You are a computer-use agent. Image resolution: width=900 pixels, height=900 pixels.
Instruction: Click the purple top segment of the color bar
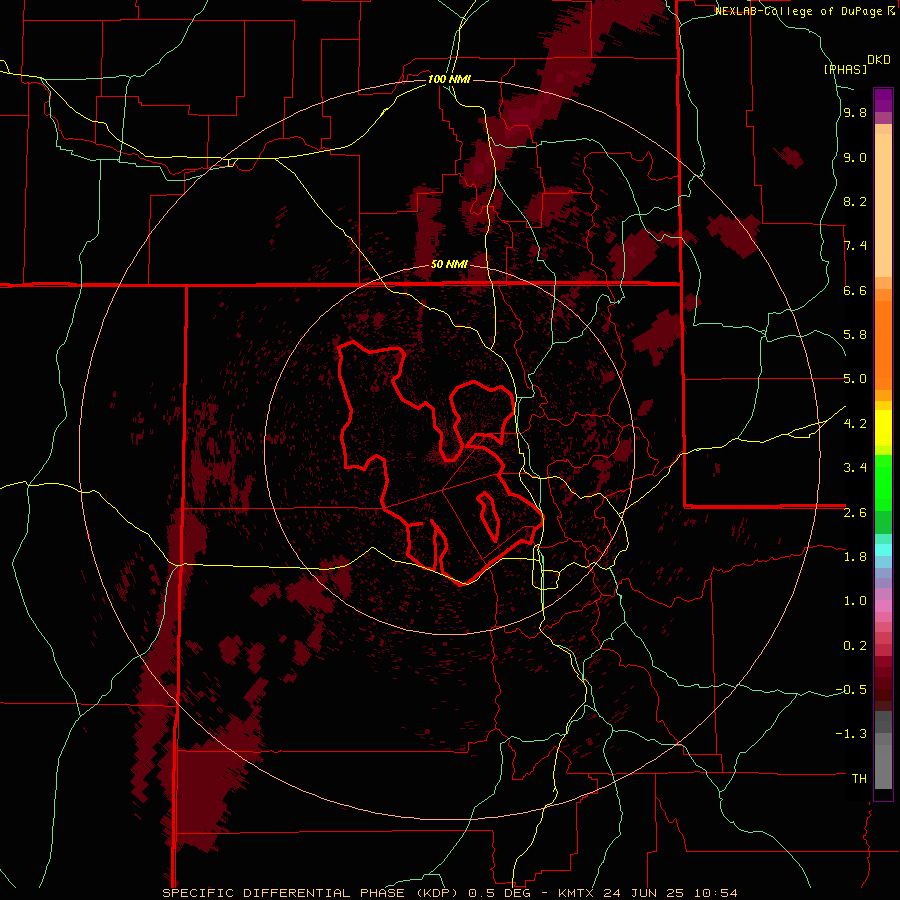coord(883,100)
